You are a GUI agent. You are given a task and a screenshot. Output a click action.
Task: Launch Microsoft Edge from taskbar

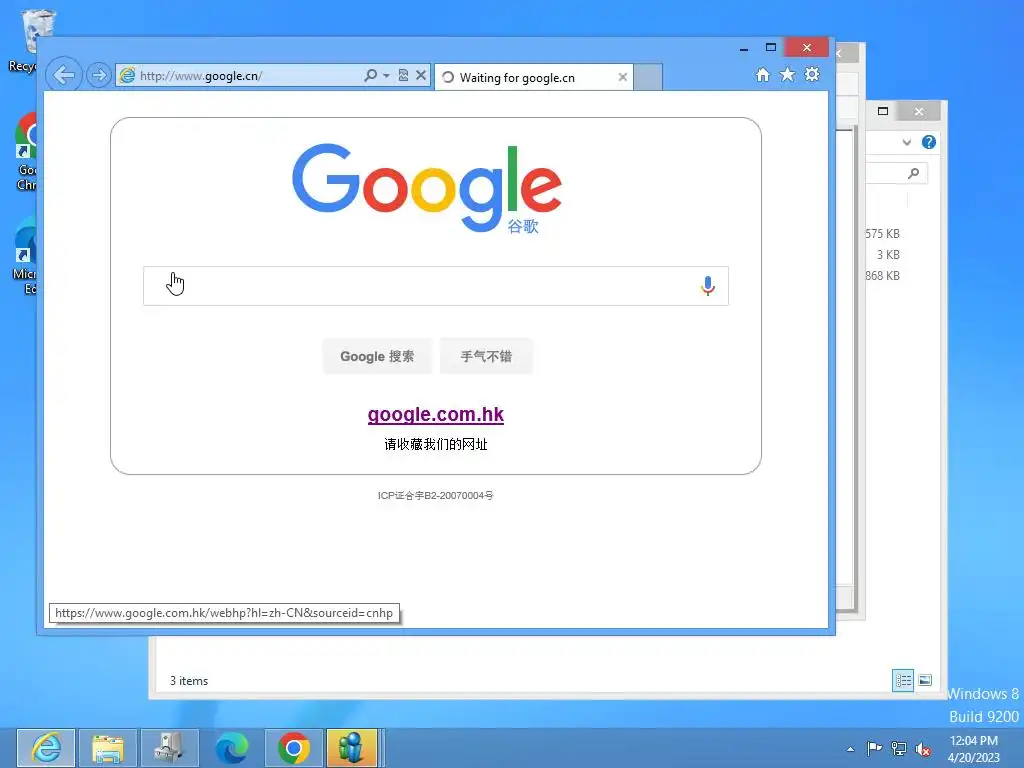(x=232, y=748)
